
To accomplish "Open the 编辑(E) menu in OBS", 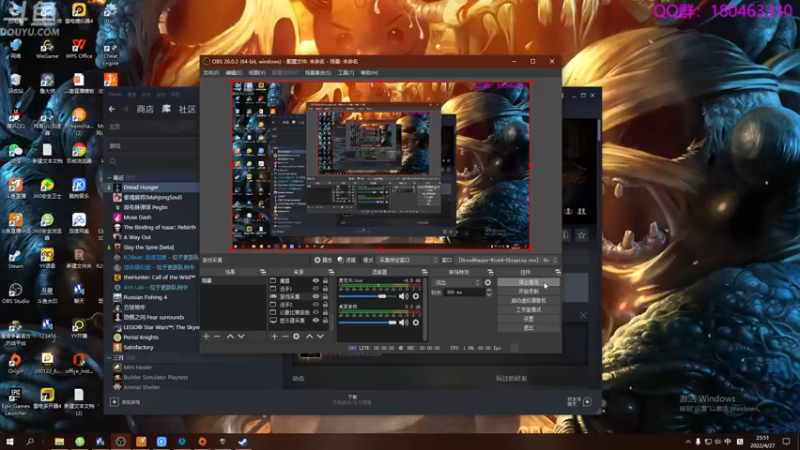I will coord(234,73).
